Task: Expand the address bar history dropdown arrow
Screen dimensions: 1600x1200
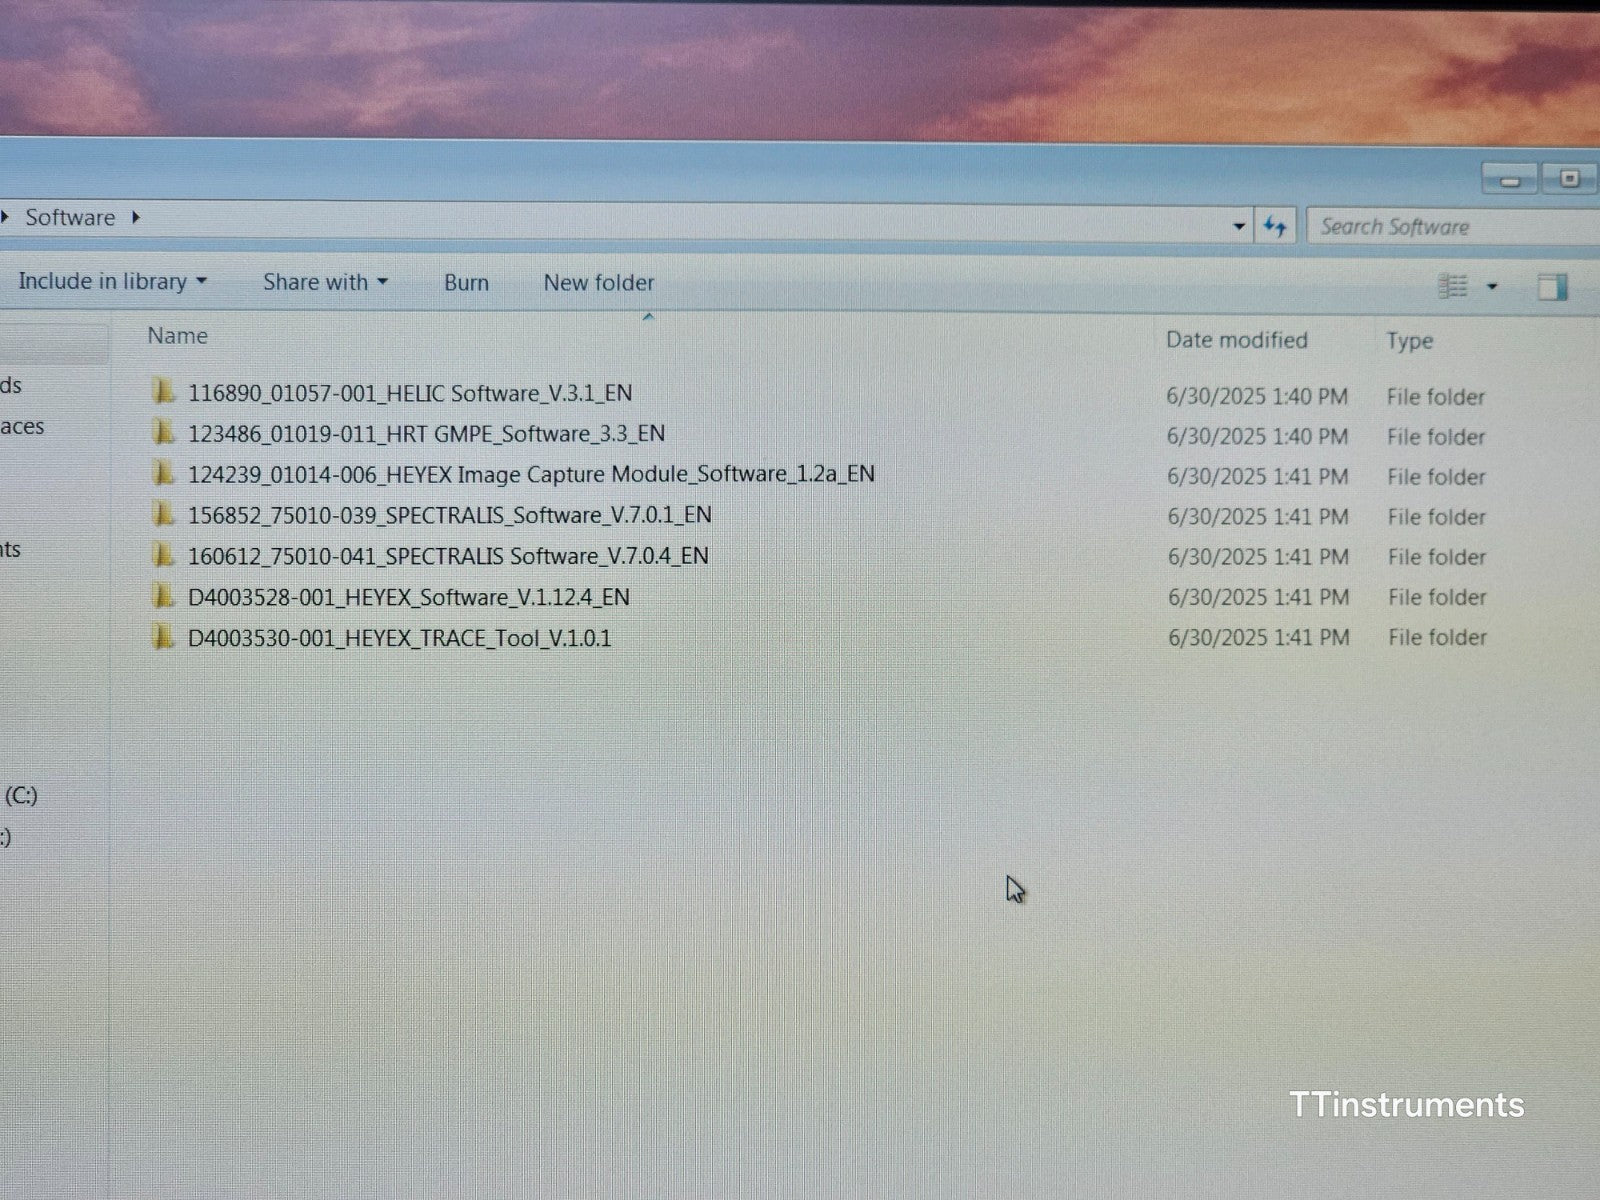Action: coord(1239,226)
